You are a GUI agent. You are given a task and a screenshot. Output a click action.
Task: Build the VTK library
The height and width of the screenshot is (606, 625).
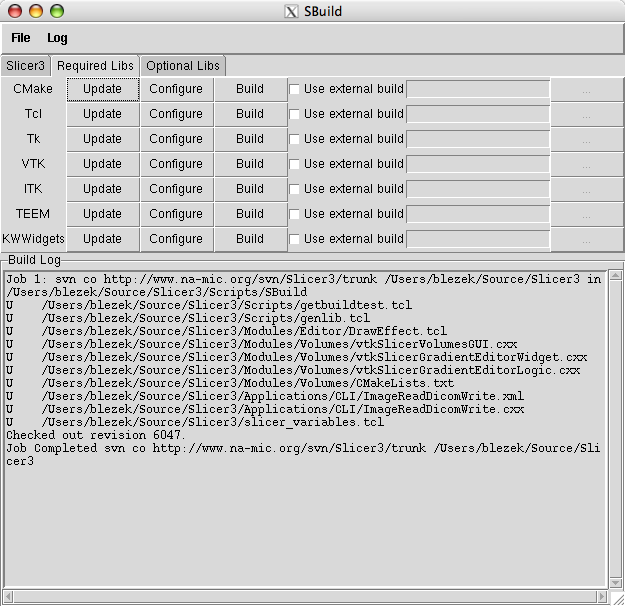250,164
